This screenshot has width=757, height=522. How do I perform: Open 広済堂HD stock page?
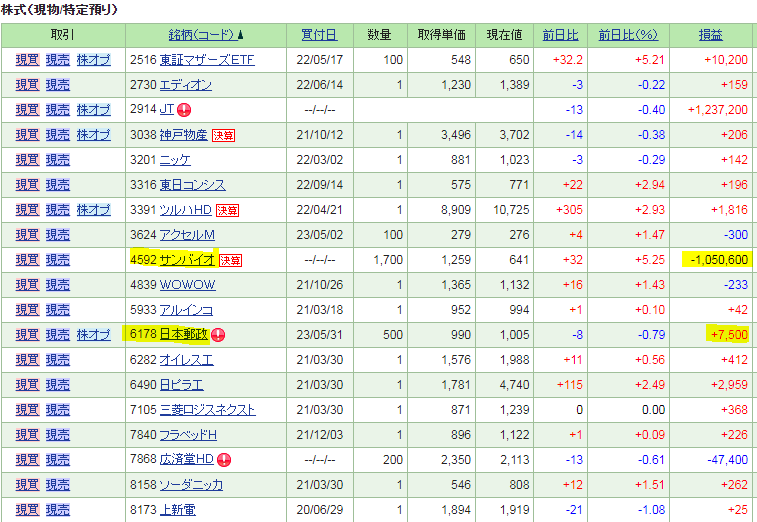tap(187, 459)
